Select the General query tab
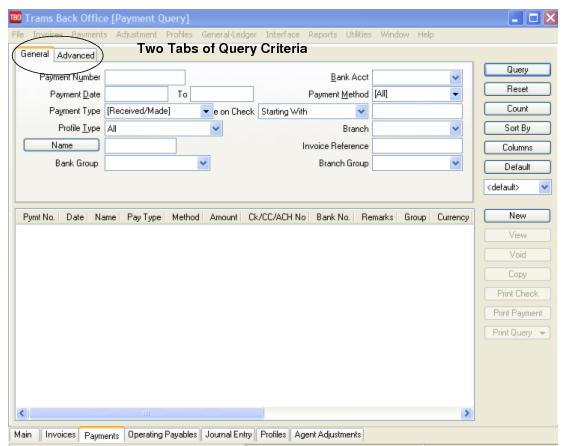Image resolution: width=566 pixels, height=446 pixels. point(34,54)
